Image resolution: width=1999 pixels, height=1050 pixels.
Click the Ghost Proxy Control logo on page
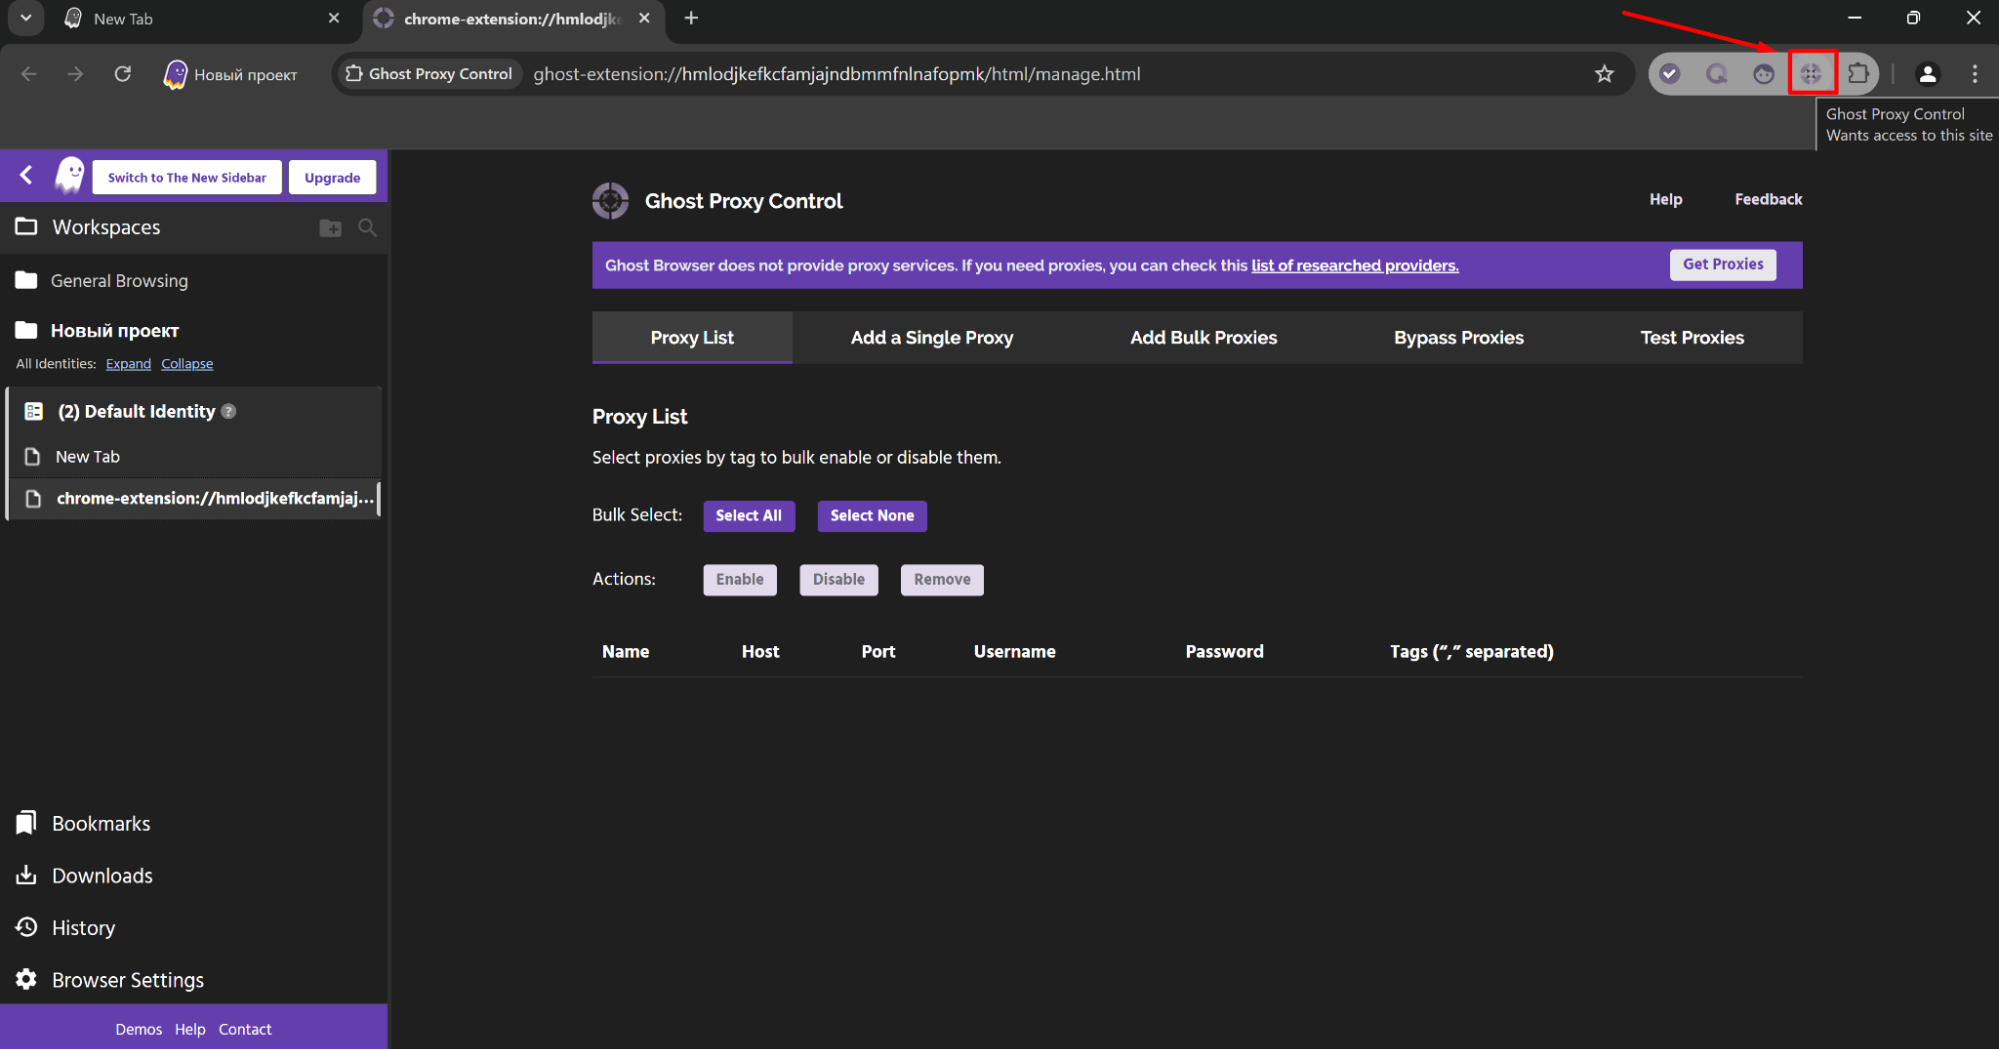click(610, 201)
